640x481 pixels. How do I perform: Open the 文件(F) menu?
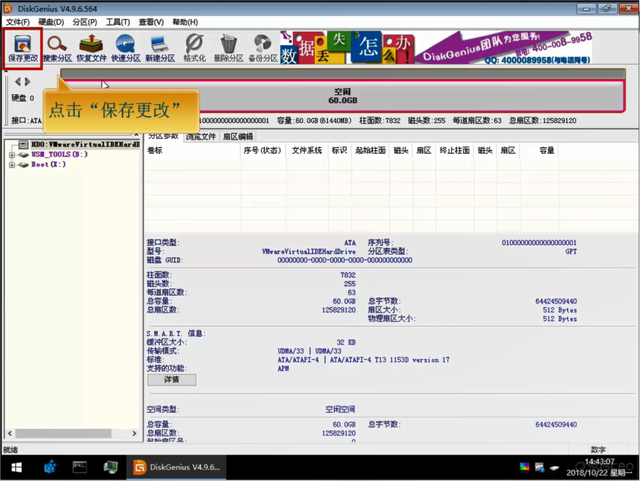tap(18, 22)
